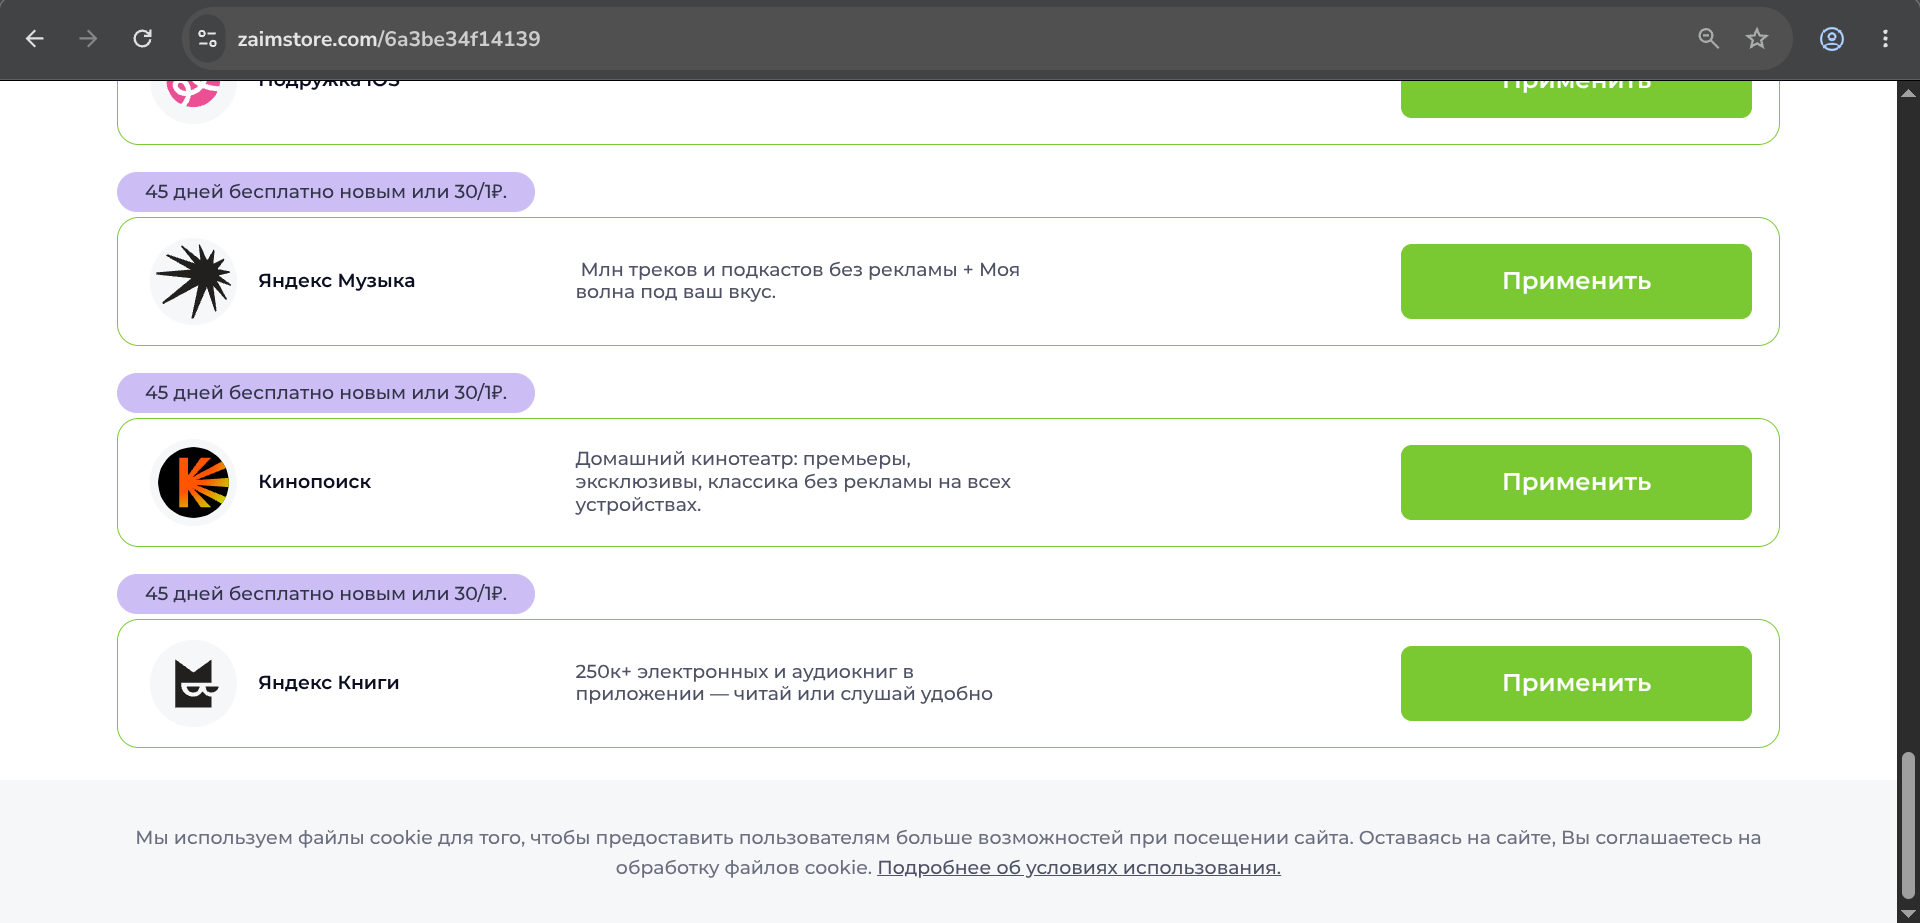
Task: Click the 45 дней бесплатно badge above Кинопоиск
Action: point(326,393)
